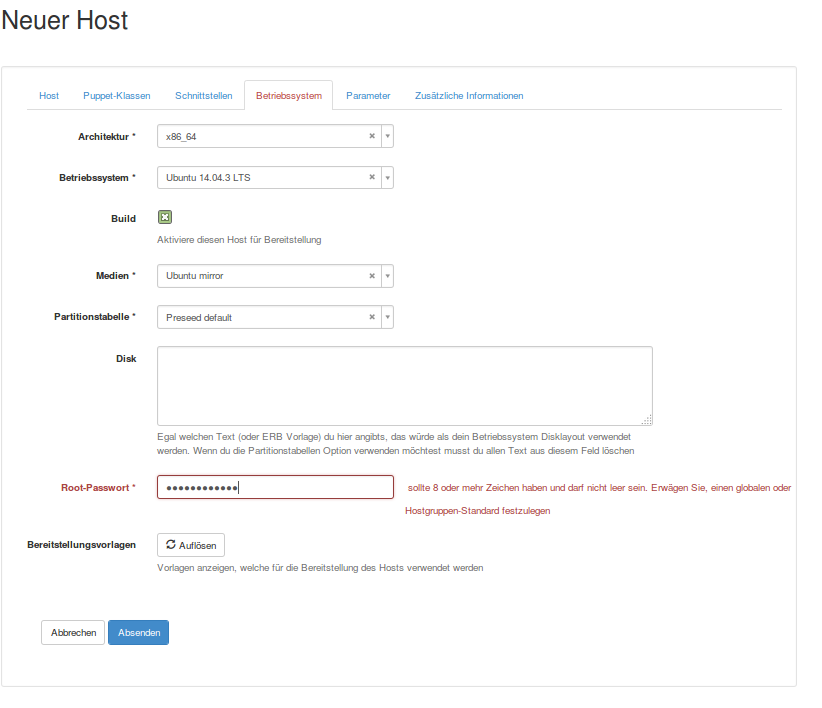Image resolution: width=822 pixels, height=708 pixels.
Task: Go to the Schnittstellen tab
Action: pyautogui.click(x=203, y=96)
